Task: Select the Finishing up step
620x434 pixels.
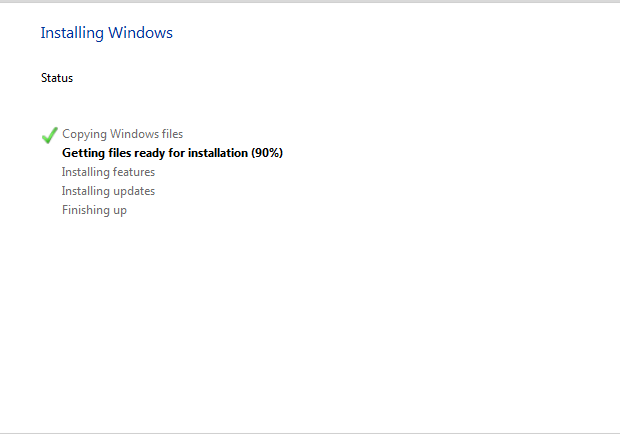Action: pos(94,210)
